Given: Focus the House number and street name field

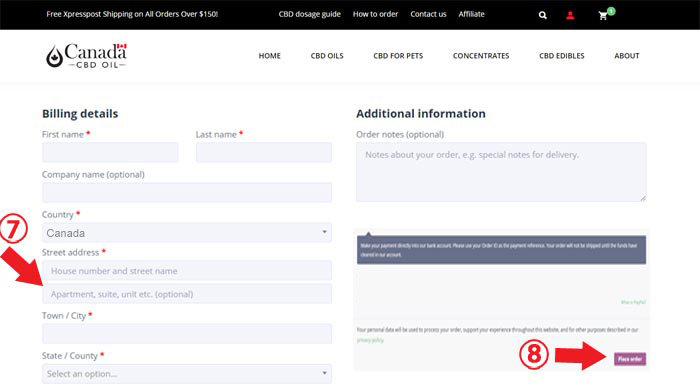Looking at the screenshot, I should click(x=187, y=270).
